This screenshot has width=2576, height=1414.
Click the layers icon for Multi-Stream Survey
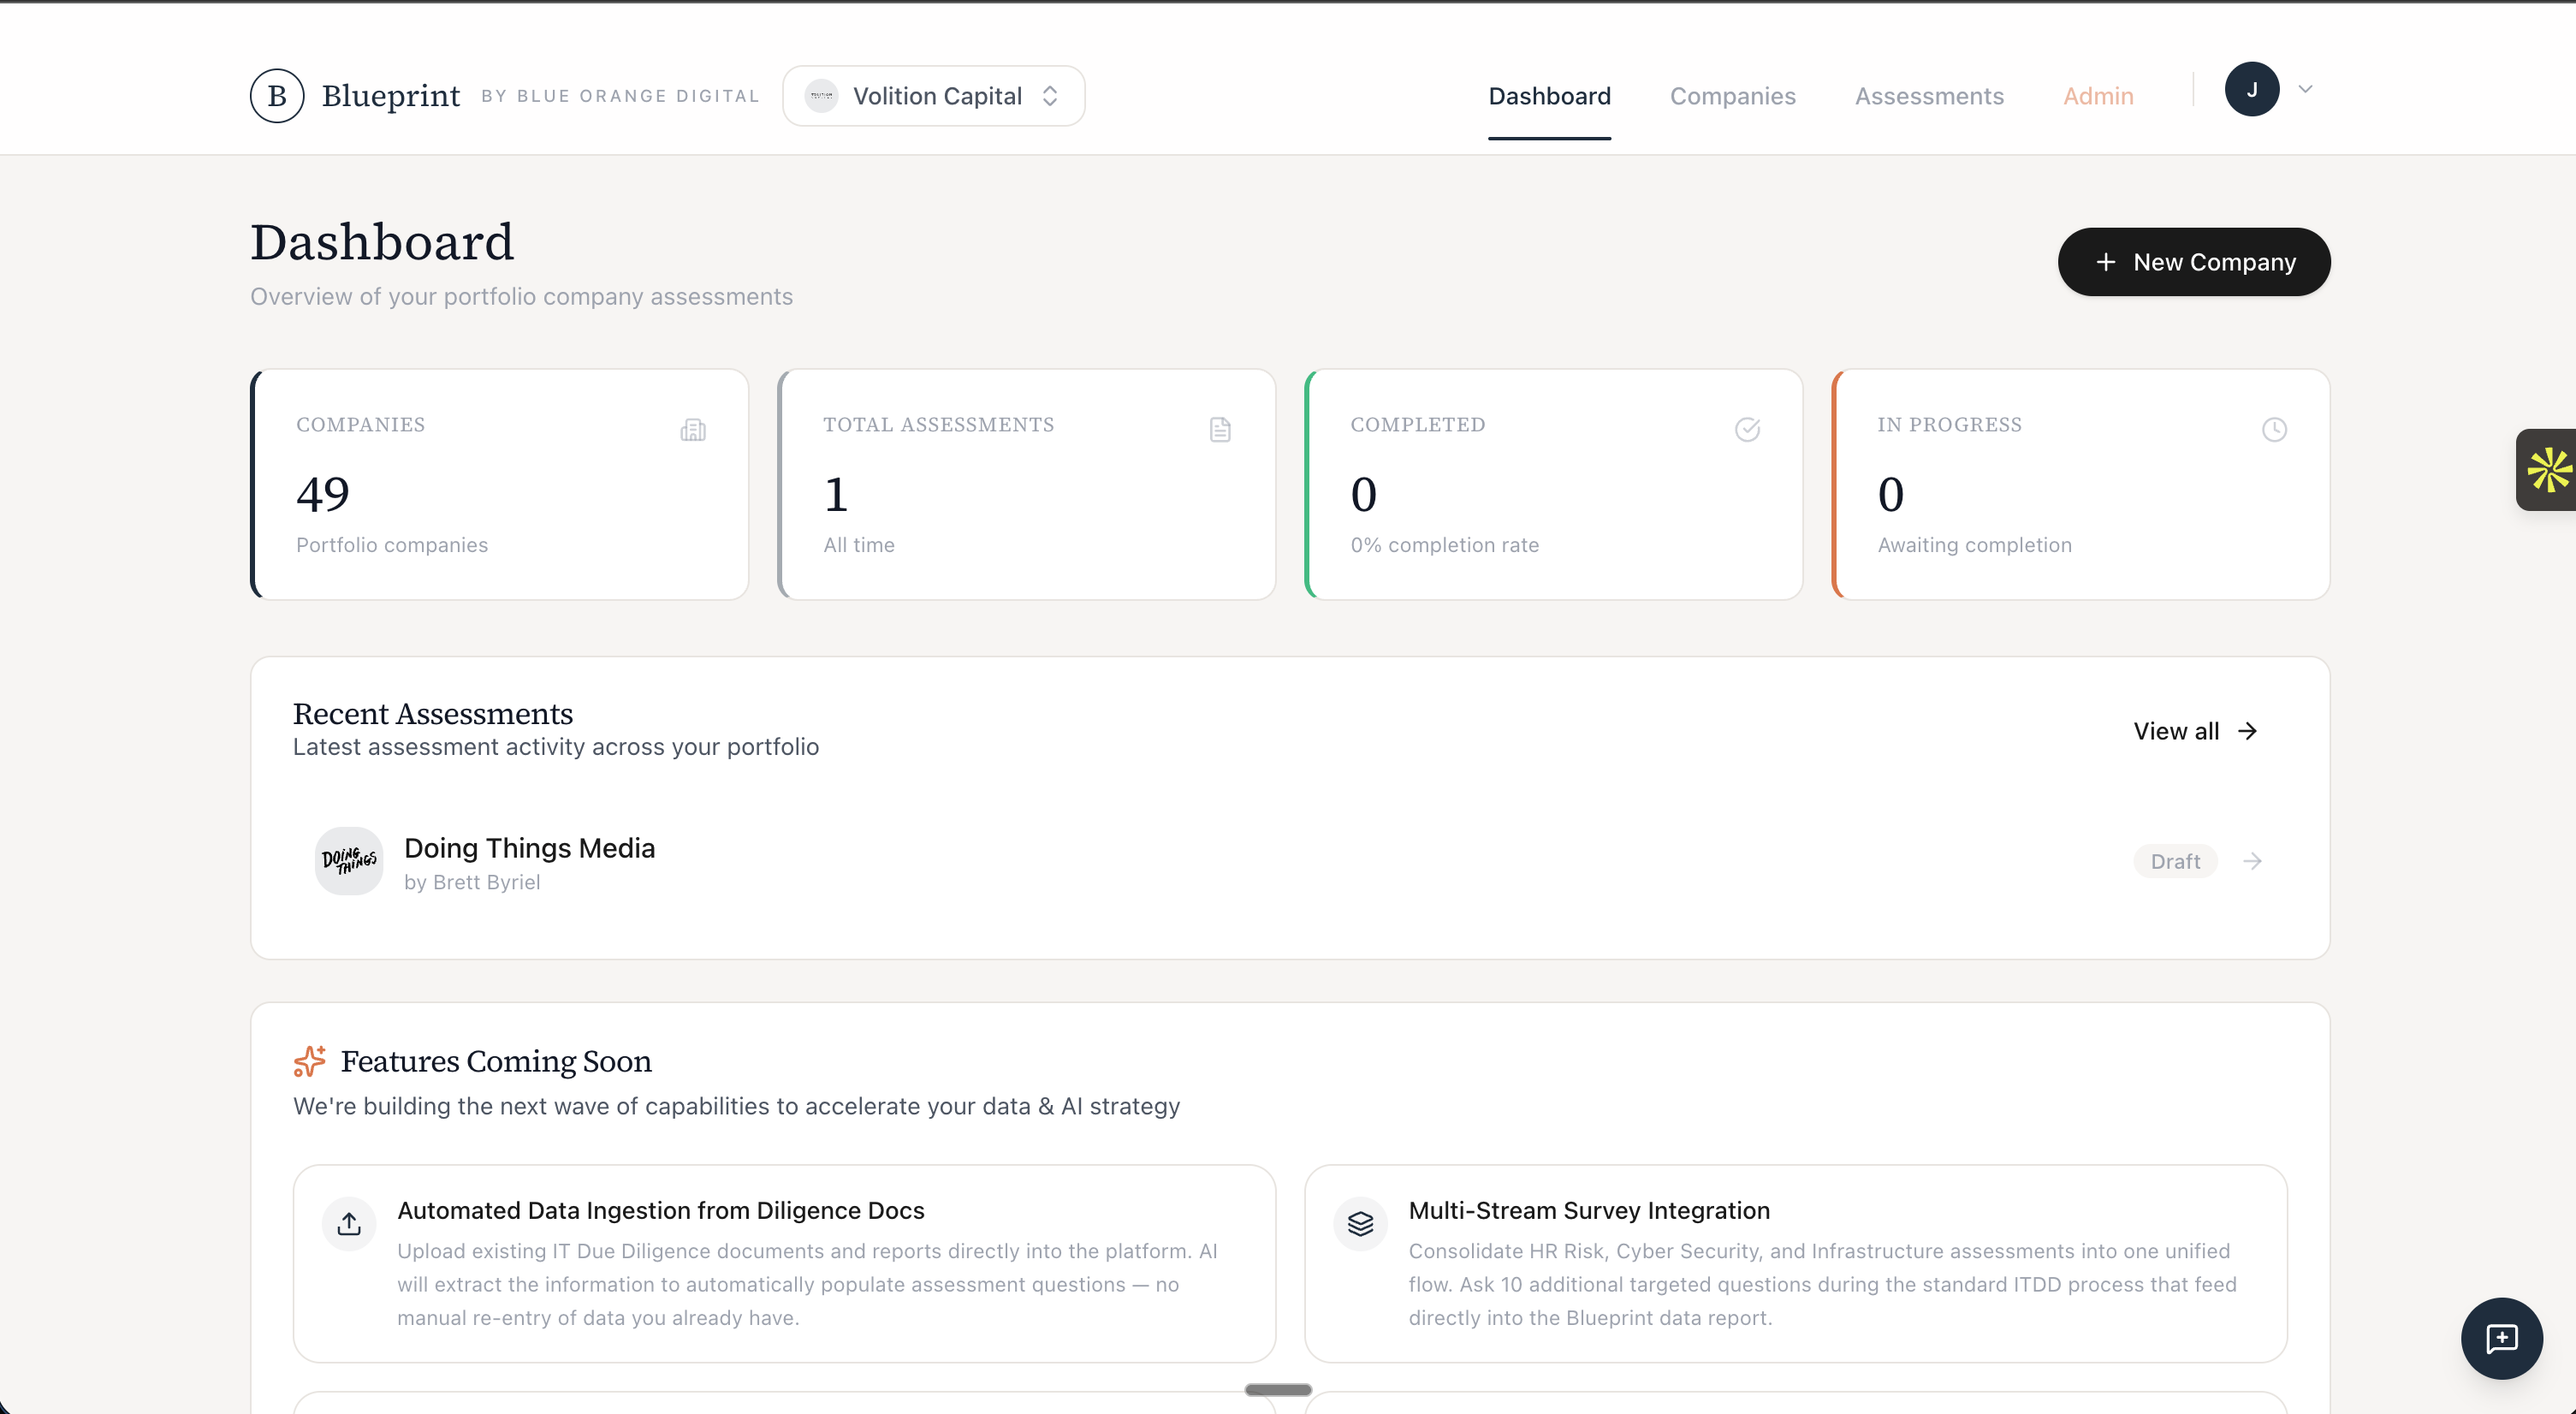click(x=1360, y=1223)
